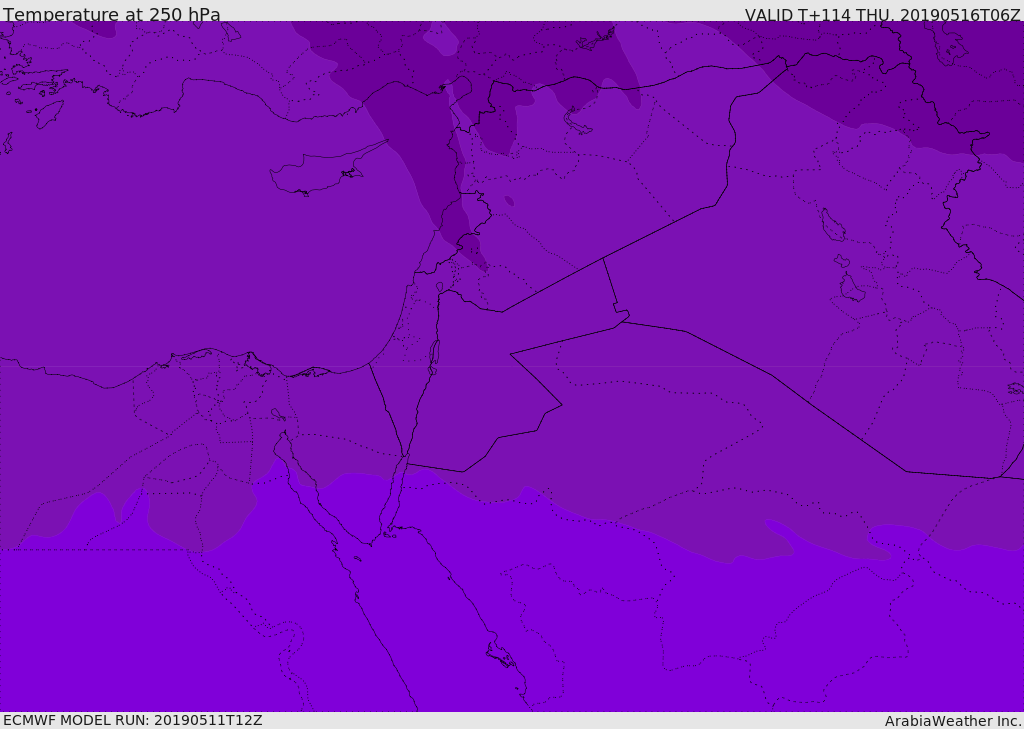Click the 'ECMWF MODEL RUN: 20190511T12Z' text
Viewport: 1024px width, 729px height.
[133, 720]
